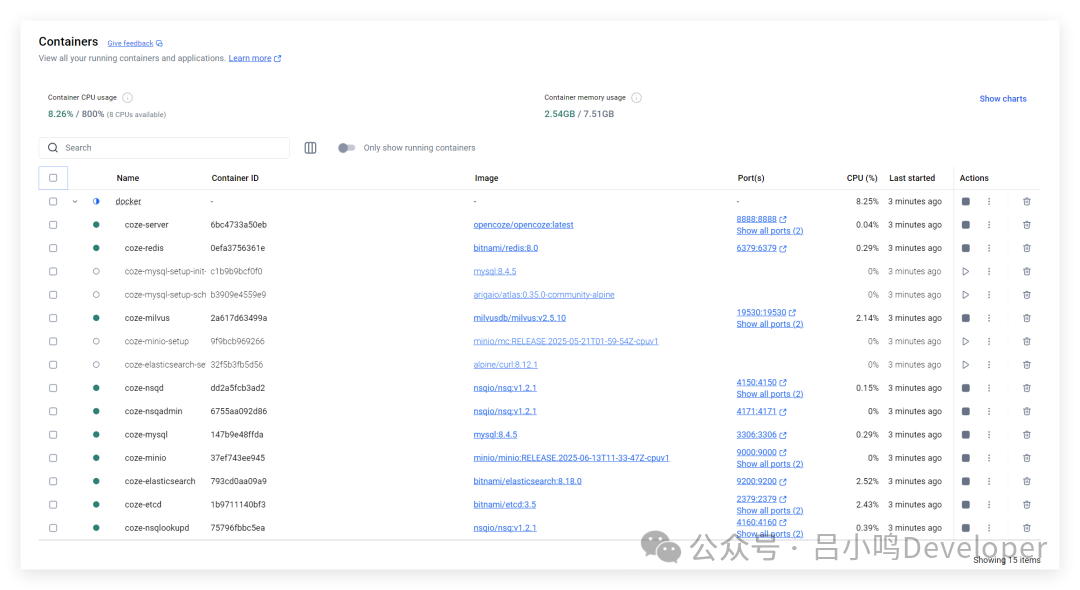Delete the coze-server container
This screenshot has height=590, width=1080.
[x=1026, y=225]
